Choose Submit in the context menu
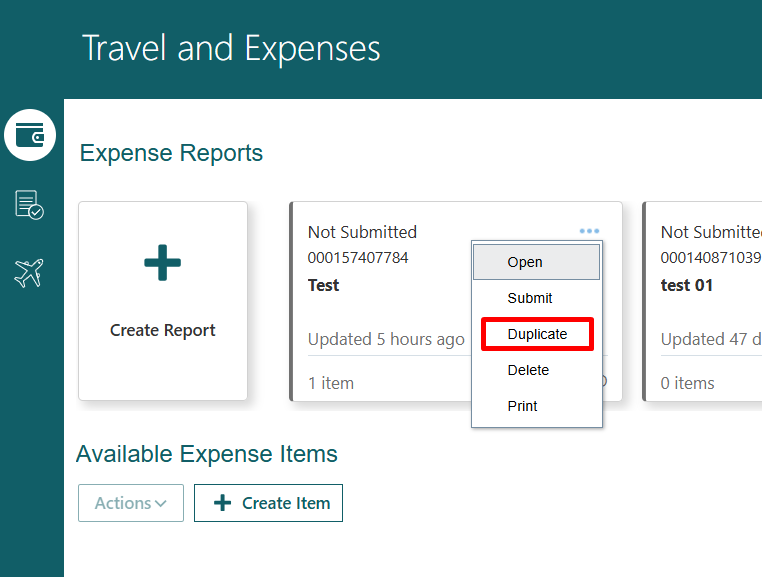Viewport: 762px width, 577px height. pos(537,298)
